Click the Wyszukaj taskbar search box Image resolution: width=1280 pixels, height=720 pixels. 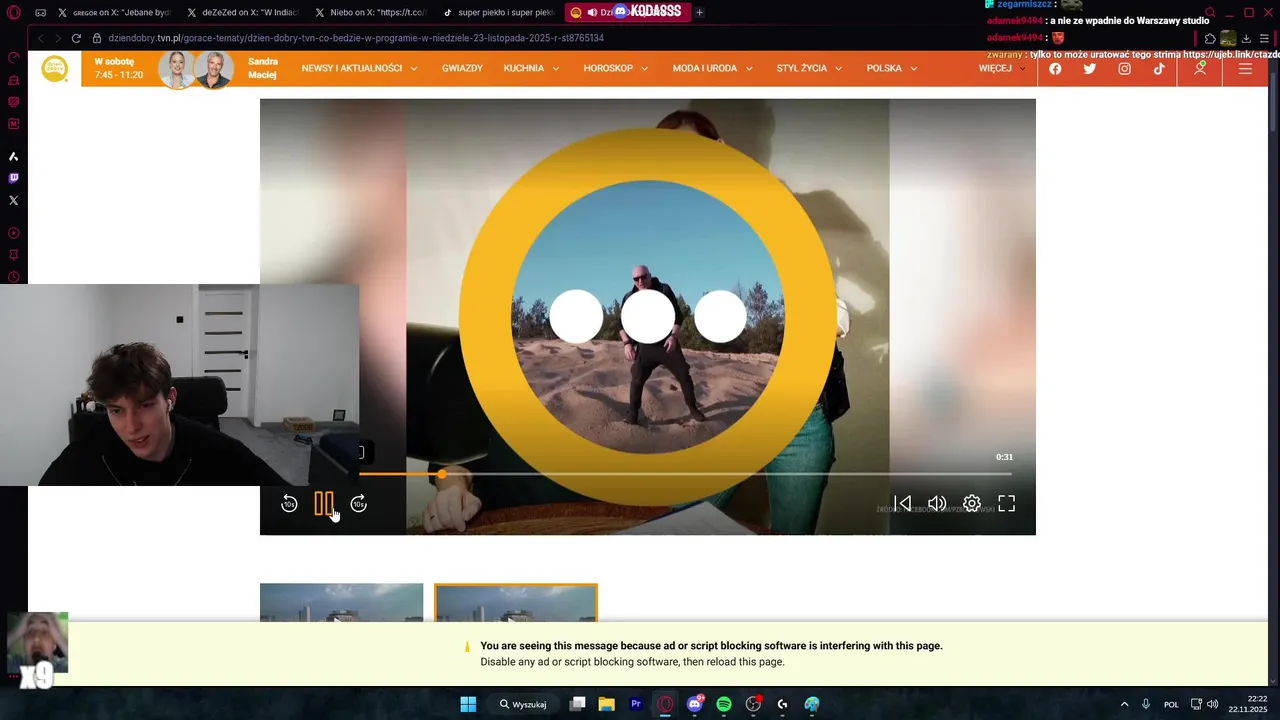(x=523, y=704)
